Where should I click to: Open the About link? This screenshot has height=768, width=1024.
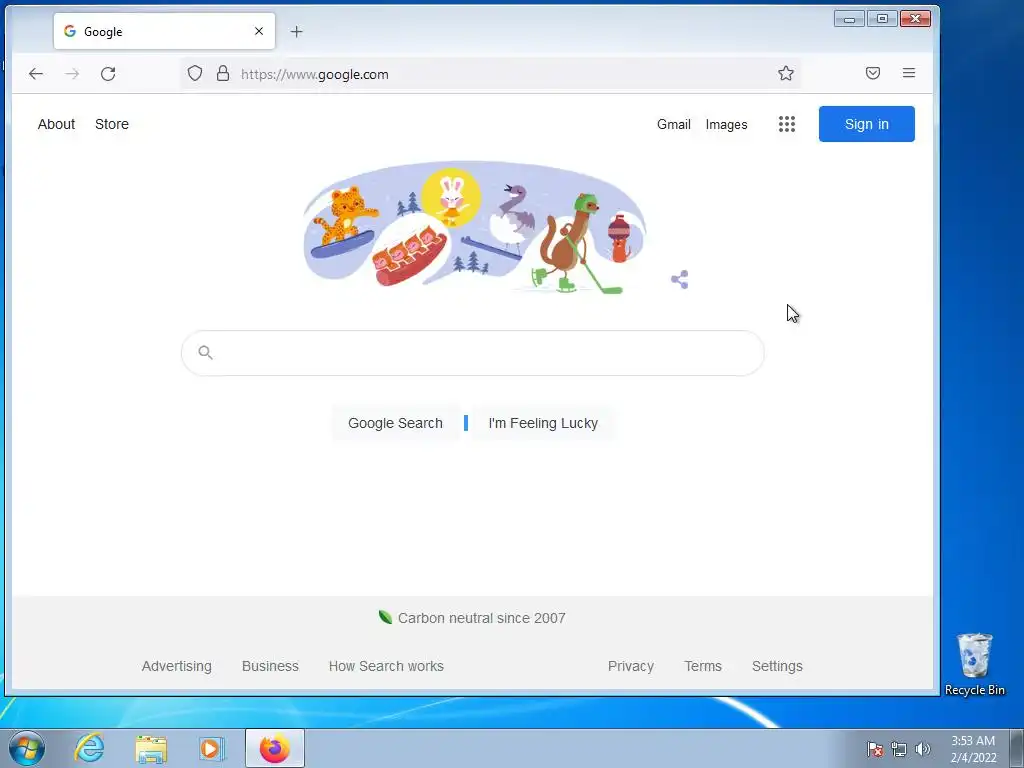click(56, 124)
